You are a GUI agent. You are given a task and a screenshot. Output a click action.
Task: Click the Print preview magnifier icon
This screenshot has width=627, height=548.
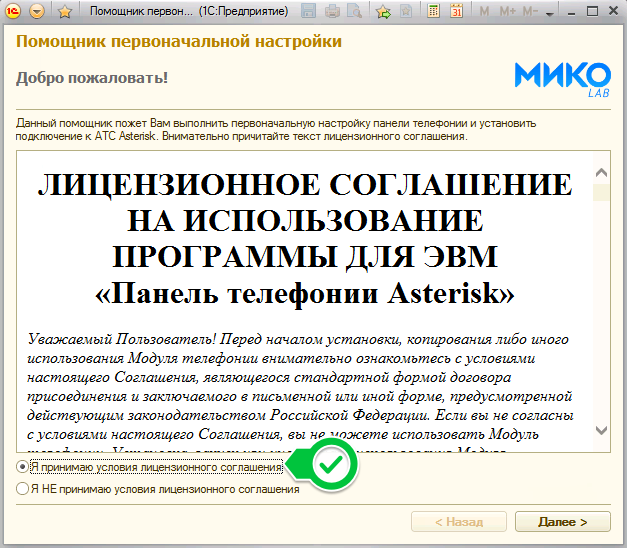pos(355,12)
